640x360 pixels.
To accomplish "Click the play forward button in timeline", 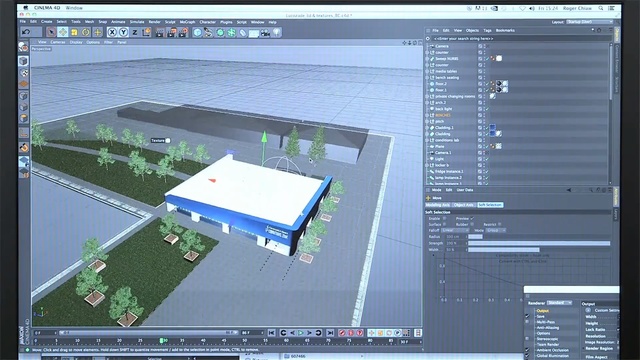I will (301, 333).
